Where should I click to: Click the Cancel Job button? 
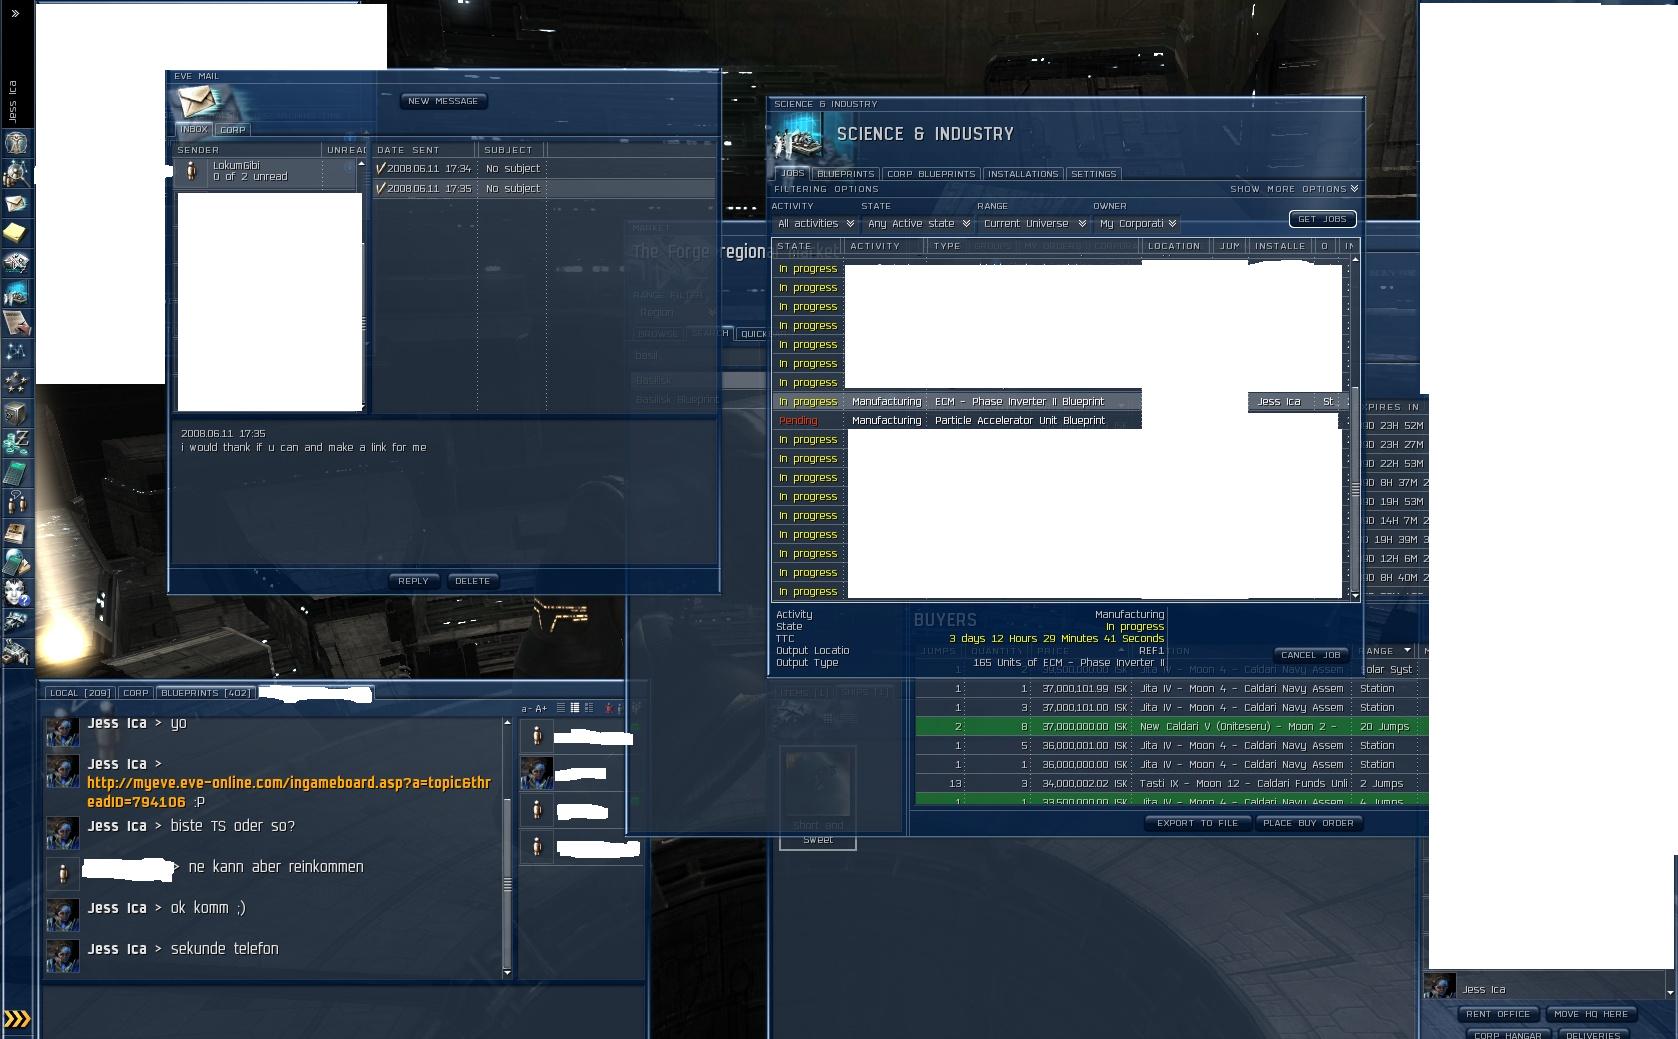[x=1311, y=655]
